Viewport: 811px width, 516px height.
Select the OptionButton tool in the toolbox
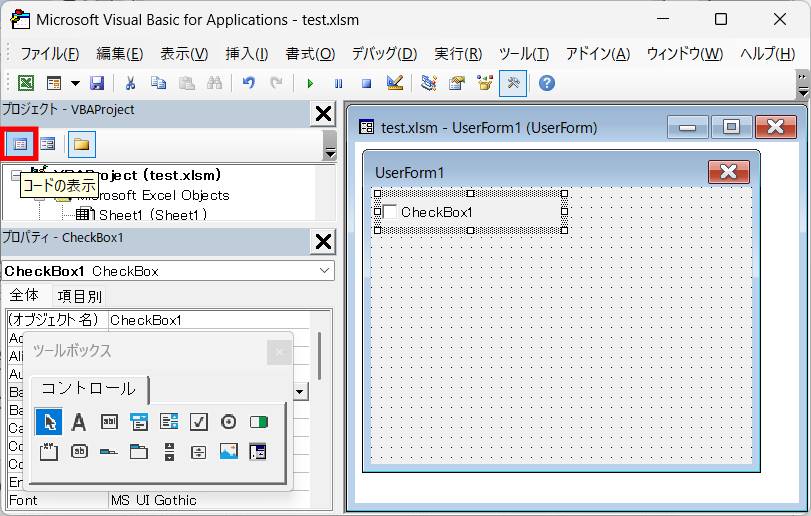click(x=229, y=422)
